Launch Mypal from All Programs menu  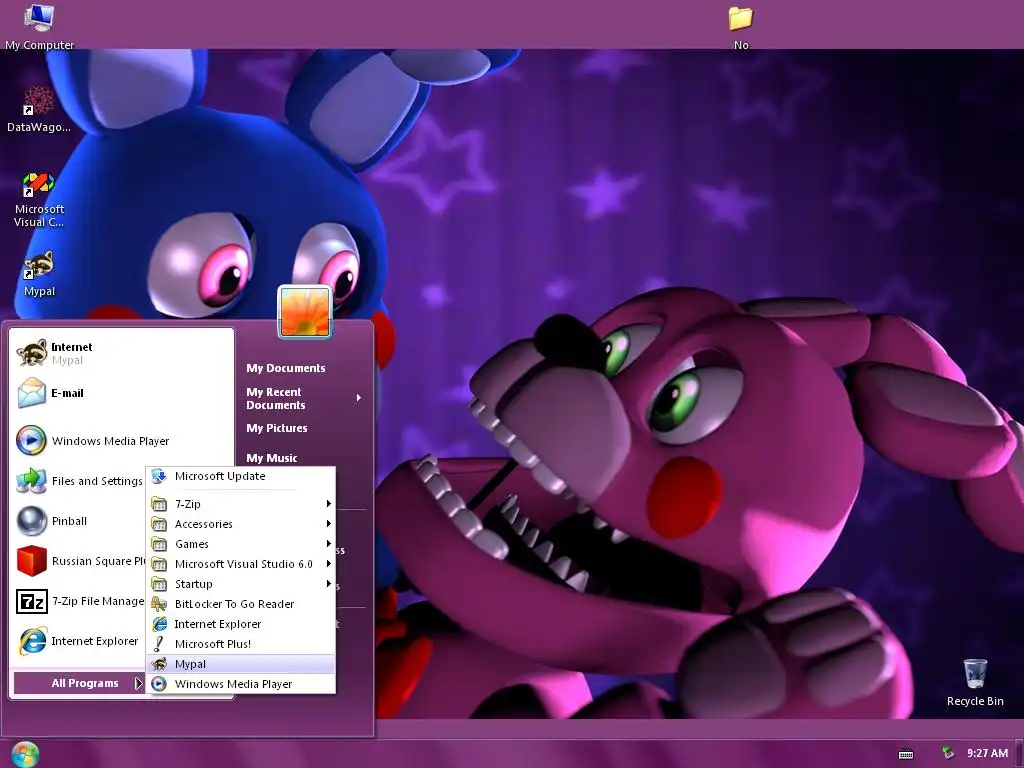click(240, 664)
